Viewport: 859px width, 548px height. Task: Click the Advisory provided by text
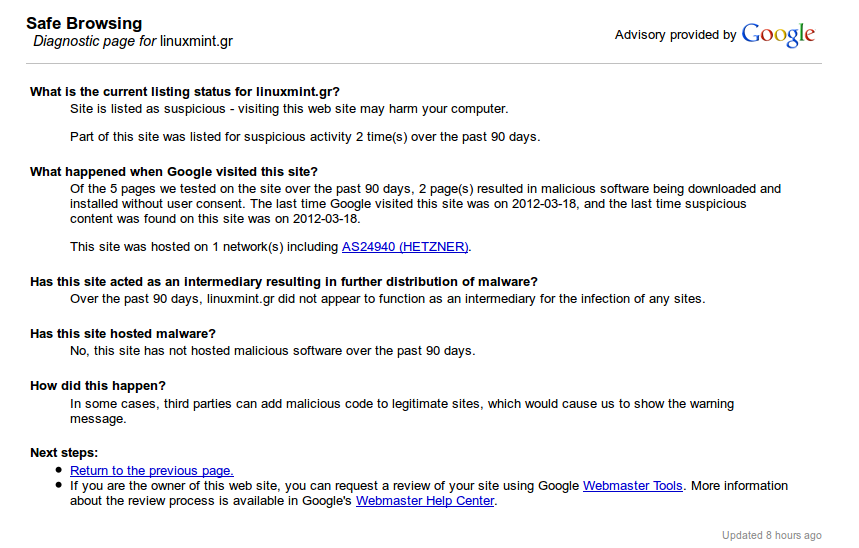pyautogui.click(x=675, y=35)
